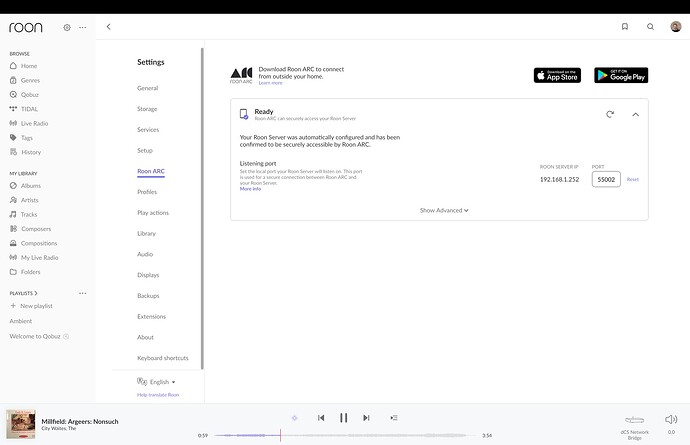
Task: Click More info under Listening port
Action: pos(250,189)
